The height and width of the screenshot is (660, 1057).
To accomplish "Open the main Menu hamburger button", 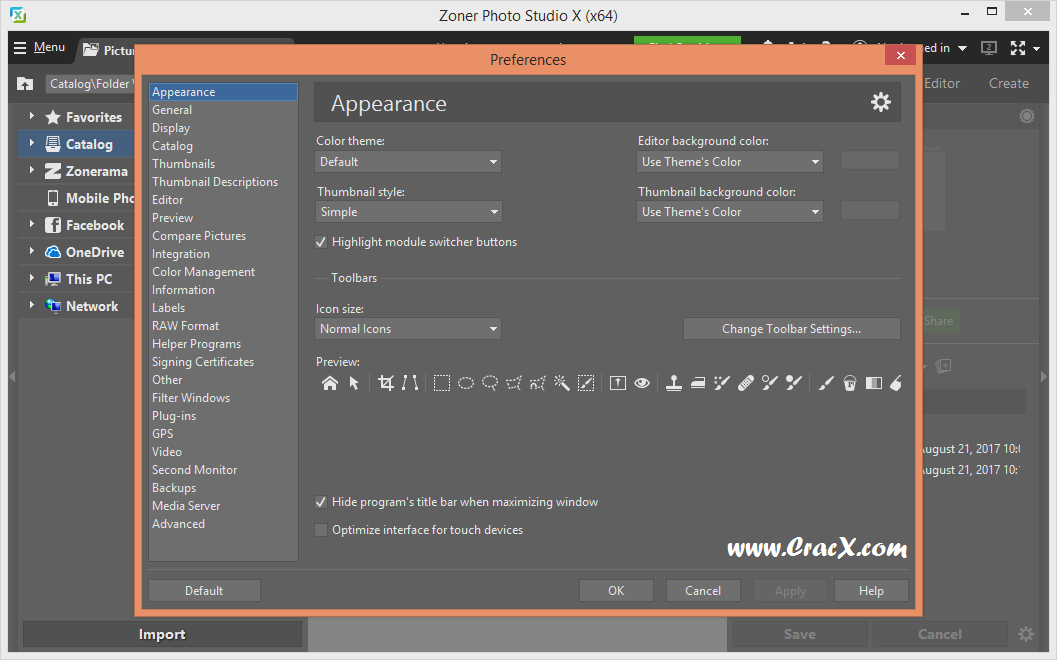I will tap(39, 47).
